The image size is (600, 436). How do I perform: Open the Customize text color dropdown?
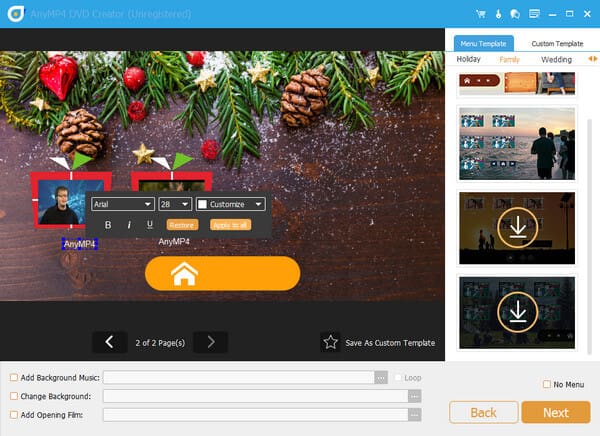coord(230,204)
